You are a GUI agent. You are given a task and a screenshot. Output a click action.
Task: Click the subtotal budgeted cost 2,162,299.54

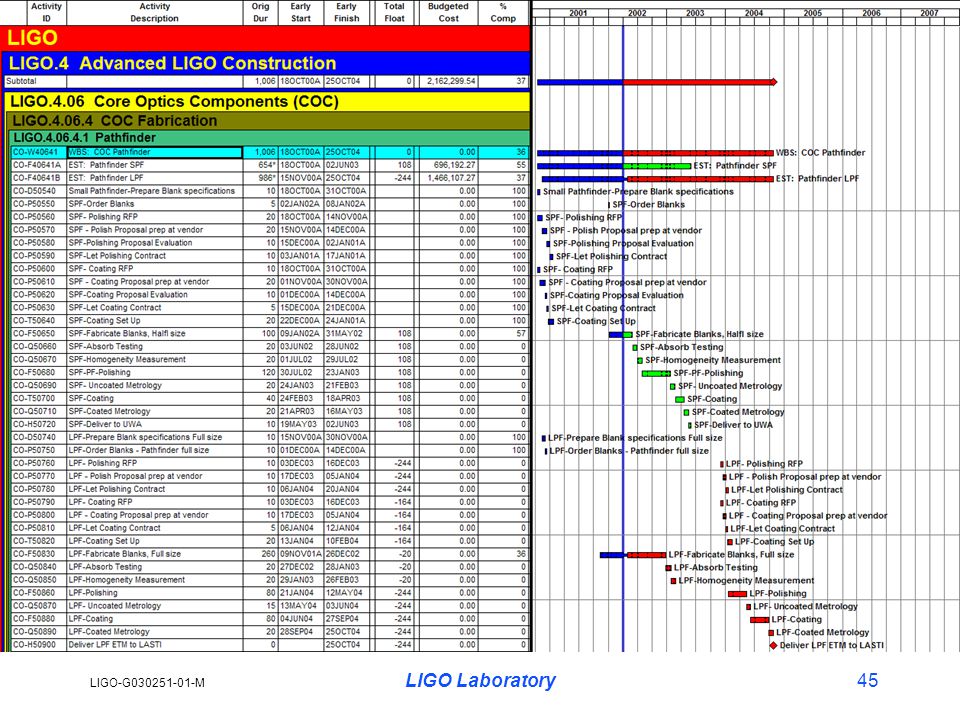click(451, 81)
